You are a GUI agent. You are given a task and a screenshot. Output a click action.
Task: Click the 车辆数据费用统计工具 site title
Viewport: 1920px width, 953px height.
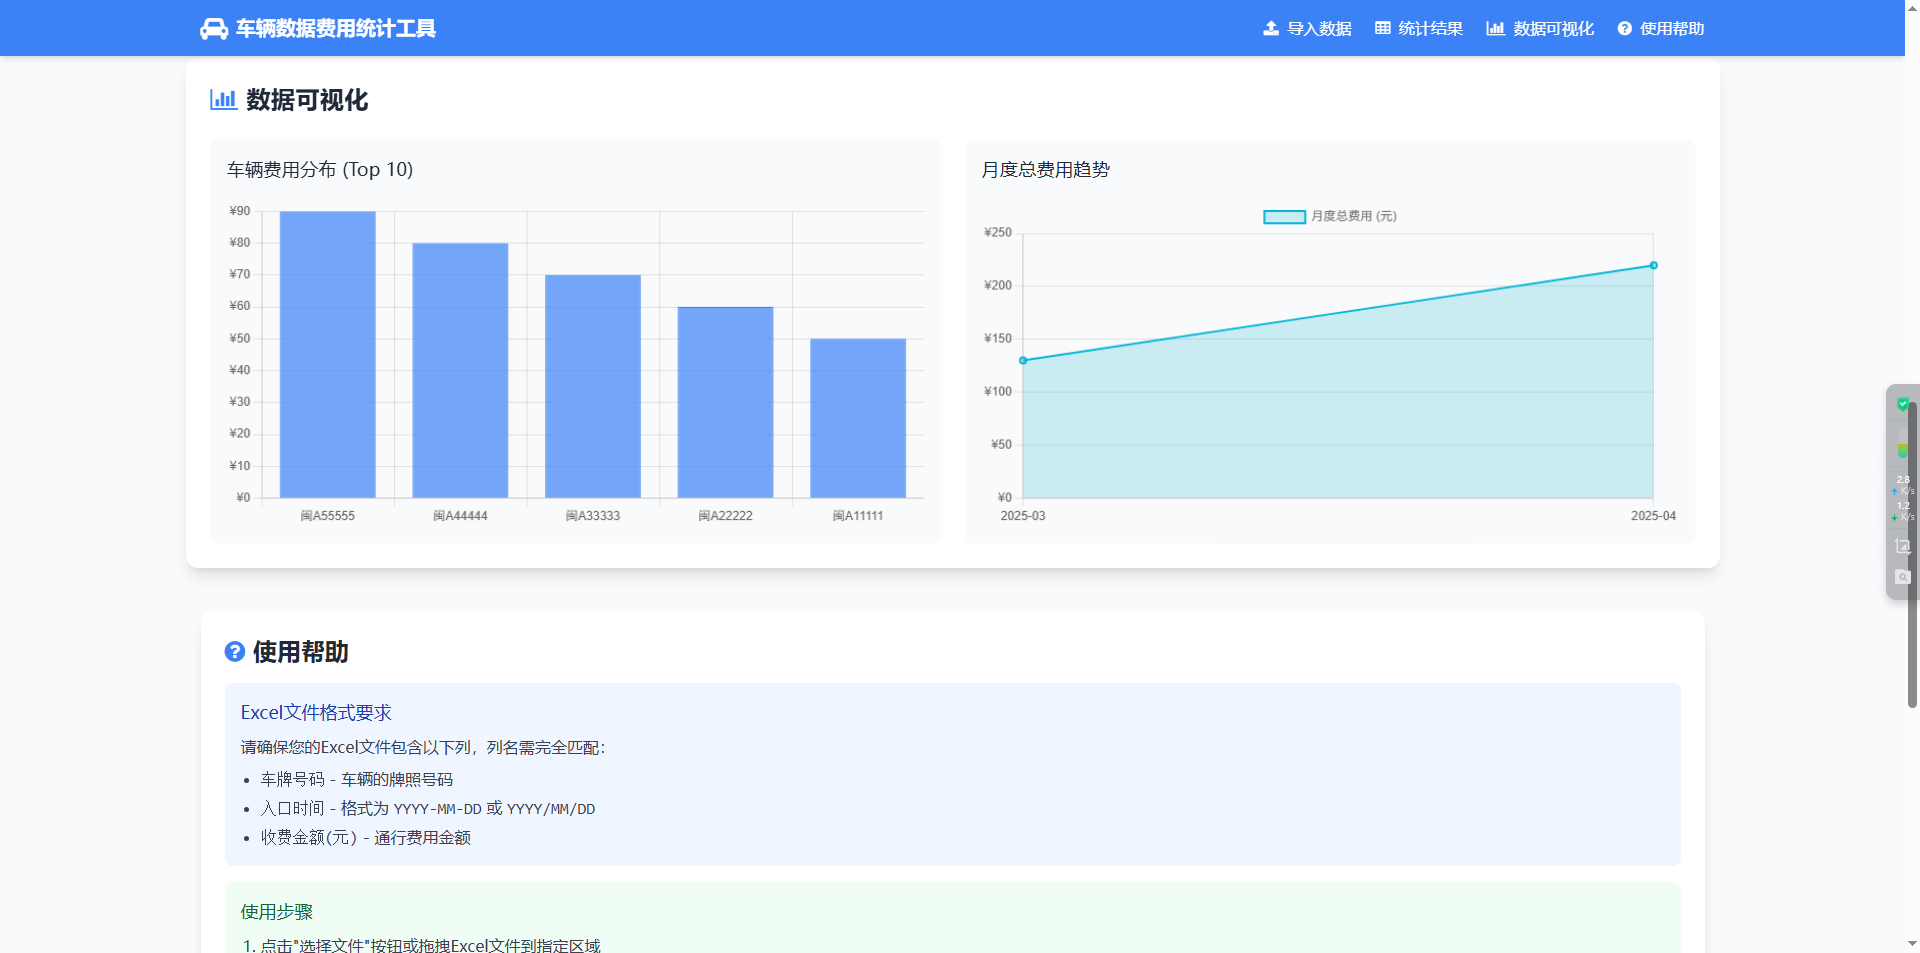[x=336, y=29]
